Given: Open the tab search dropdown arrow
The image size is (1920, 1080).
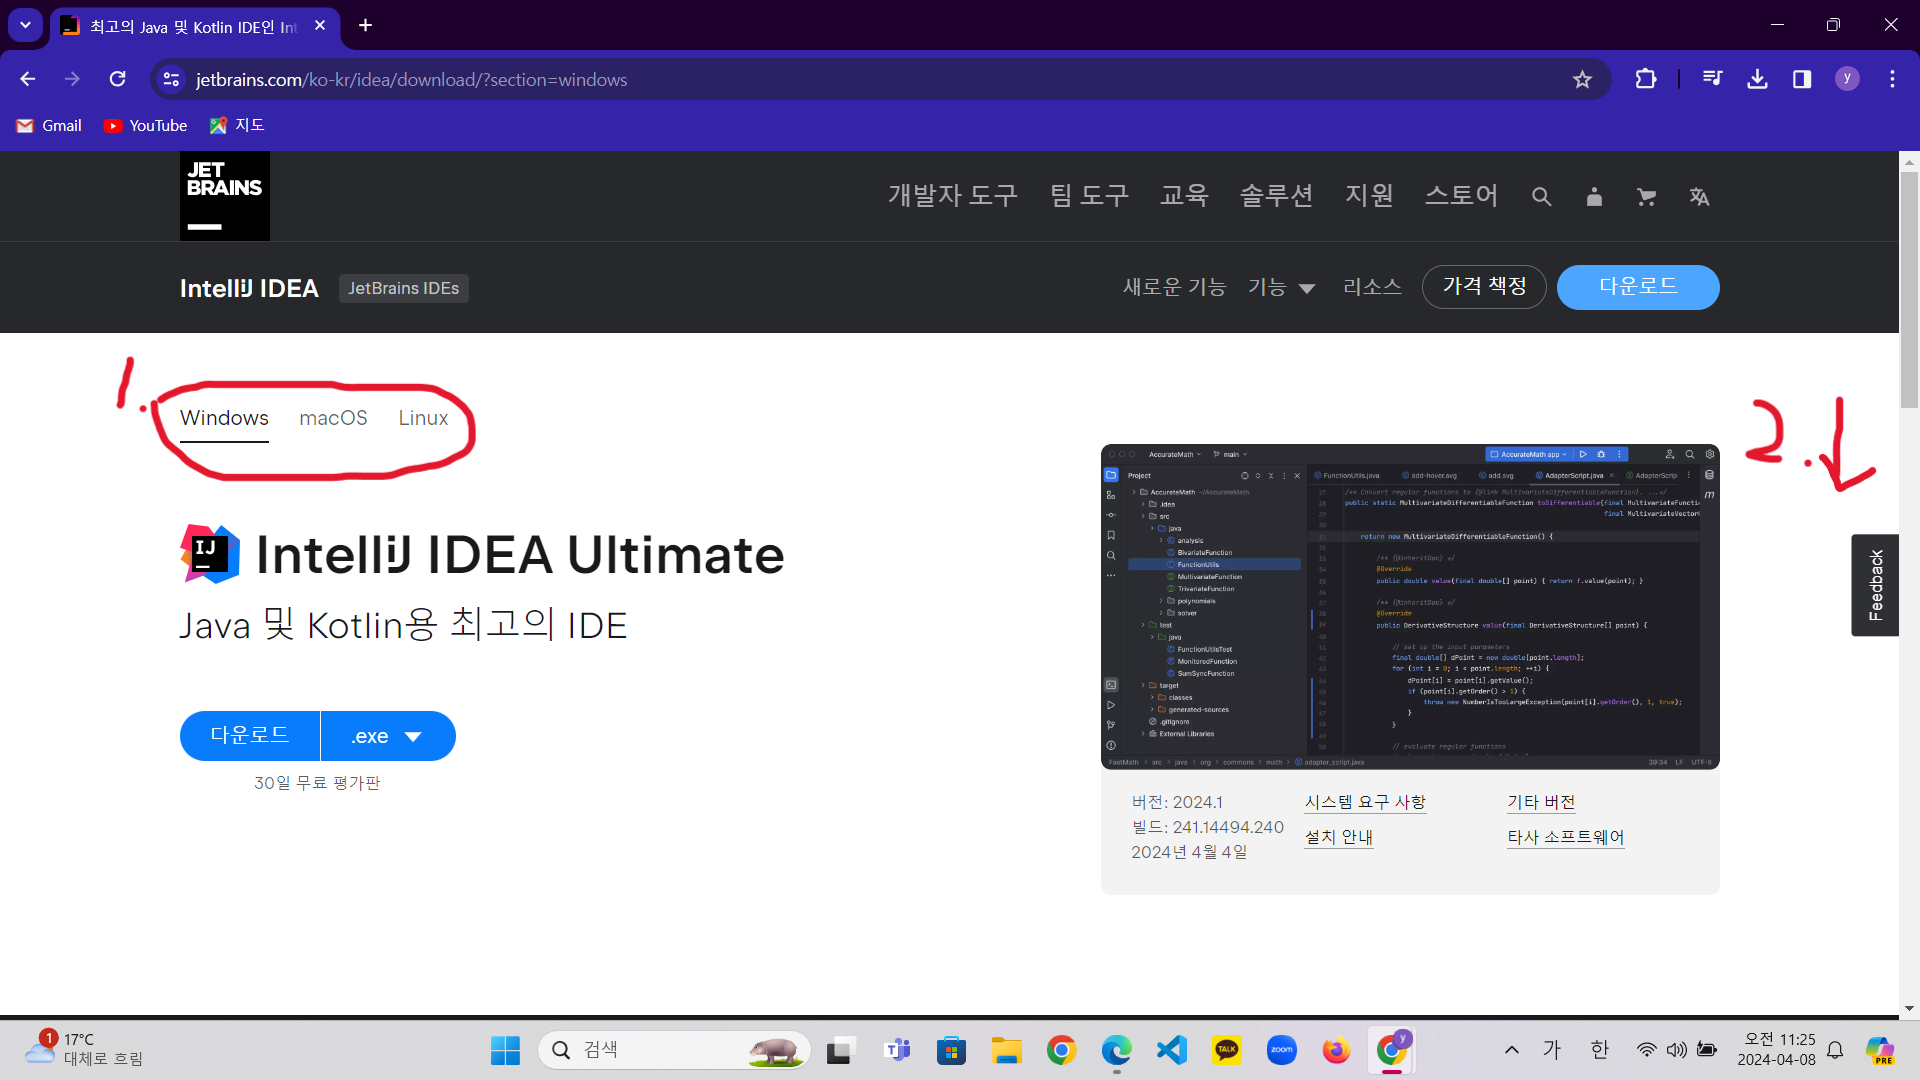Looking at the screenshot, I should click(25, 25).
